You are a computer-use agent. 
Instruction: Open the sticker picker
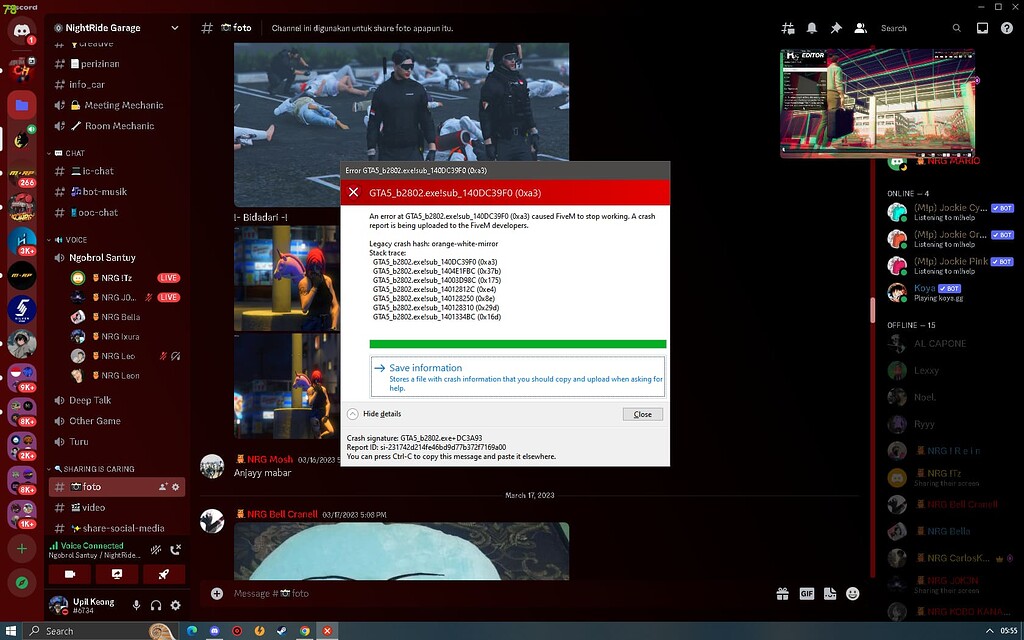pyautogui.click(x=829, y=594)
